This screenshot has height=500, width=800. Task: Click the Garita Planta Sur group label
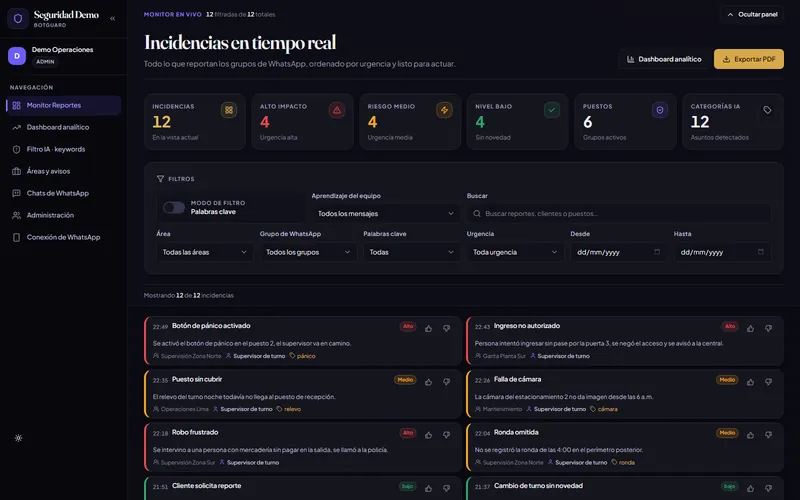501,356
